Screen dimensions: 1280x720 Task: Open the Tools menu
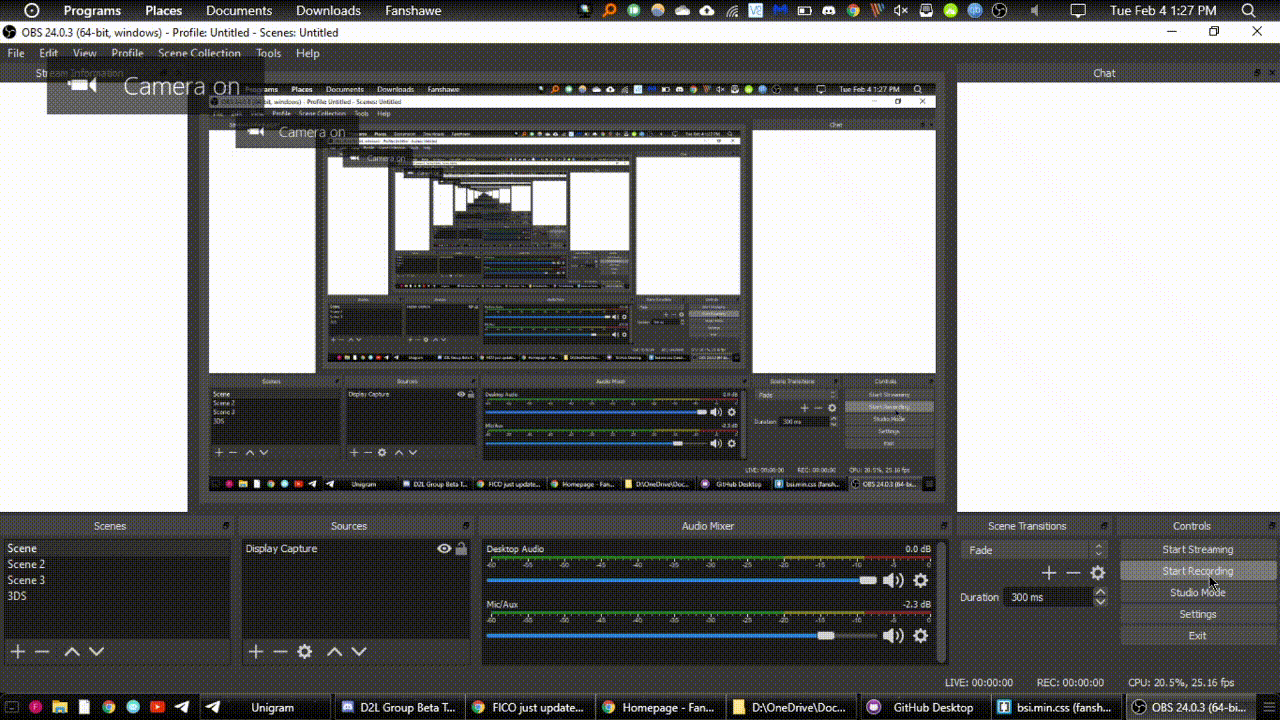tap(268, 53)
